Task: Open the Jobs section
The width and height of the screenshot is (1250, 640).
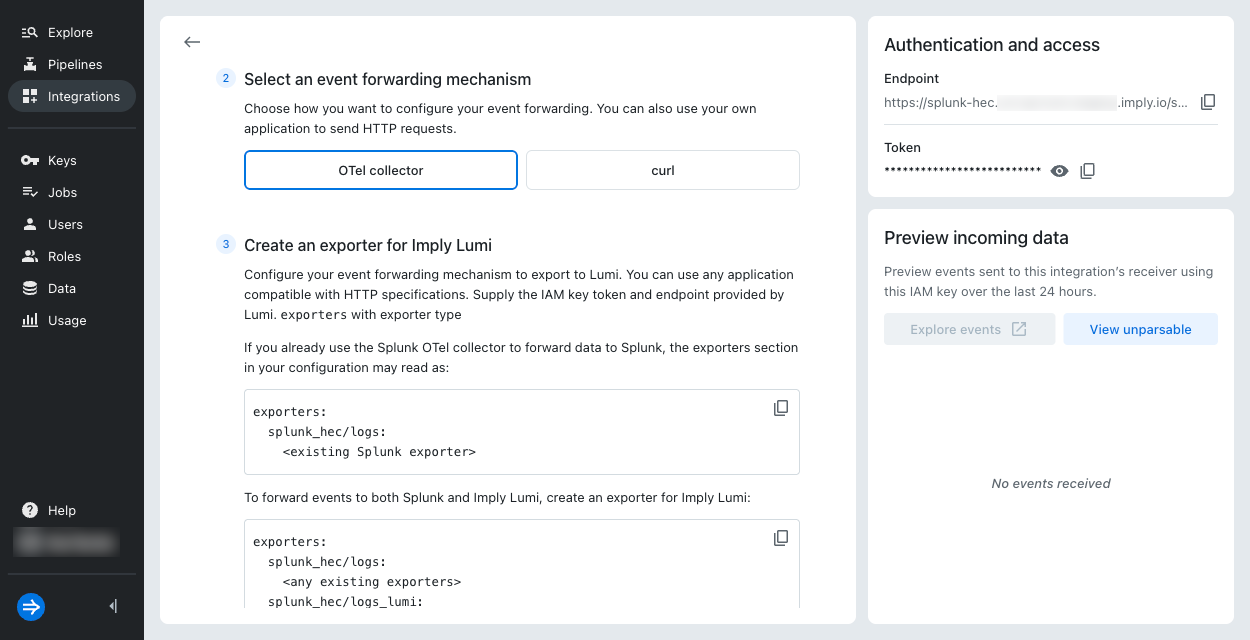Action: point(71,192)
